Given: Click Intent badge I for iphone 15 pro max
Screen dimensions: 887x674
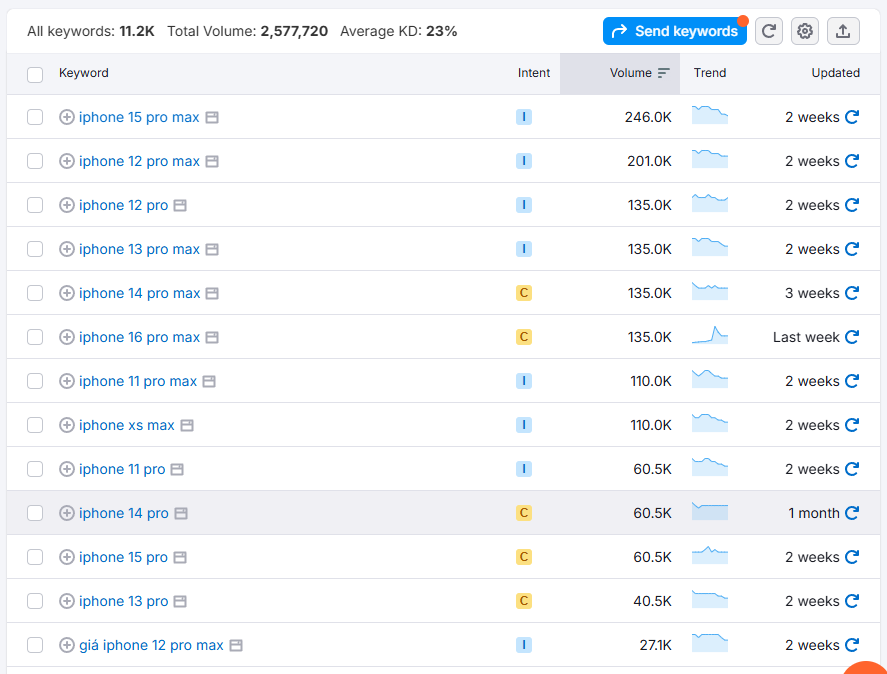Looking at the screenshot, I should 524,117.
